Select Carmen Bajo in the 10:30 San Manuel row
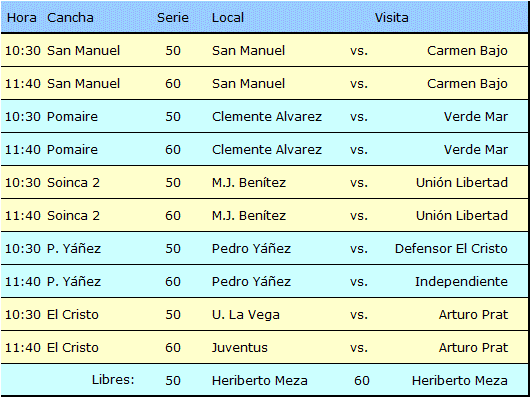Viewport: 530px width, 397px height. pyautogui.click(x=467, y=51)
